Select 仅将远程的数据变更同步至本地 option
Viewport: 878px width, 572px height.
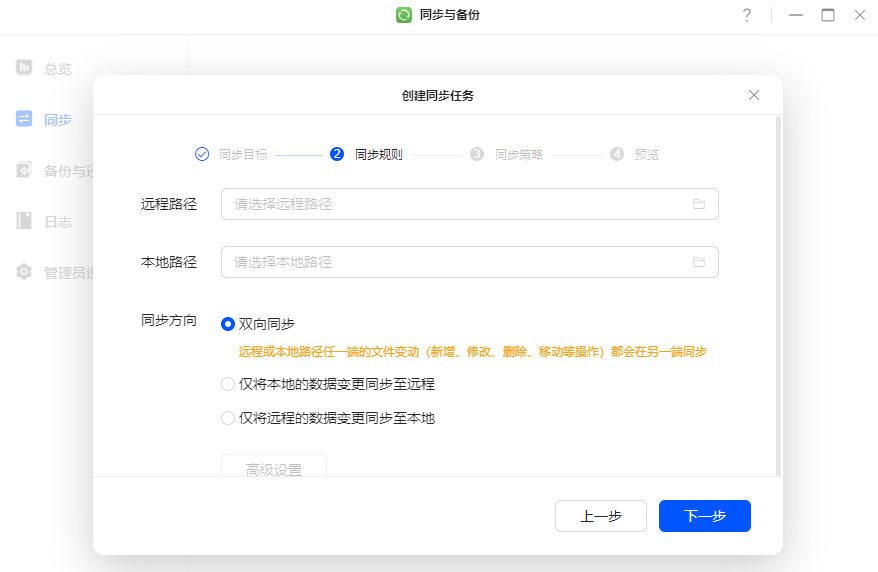click(228, 418)
